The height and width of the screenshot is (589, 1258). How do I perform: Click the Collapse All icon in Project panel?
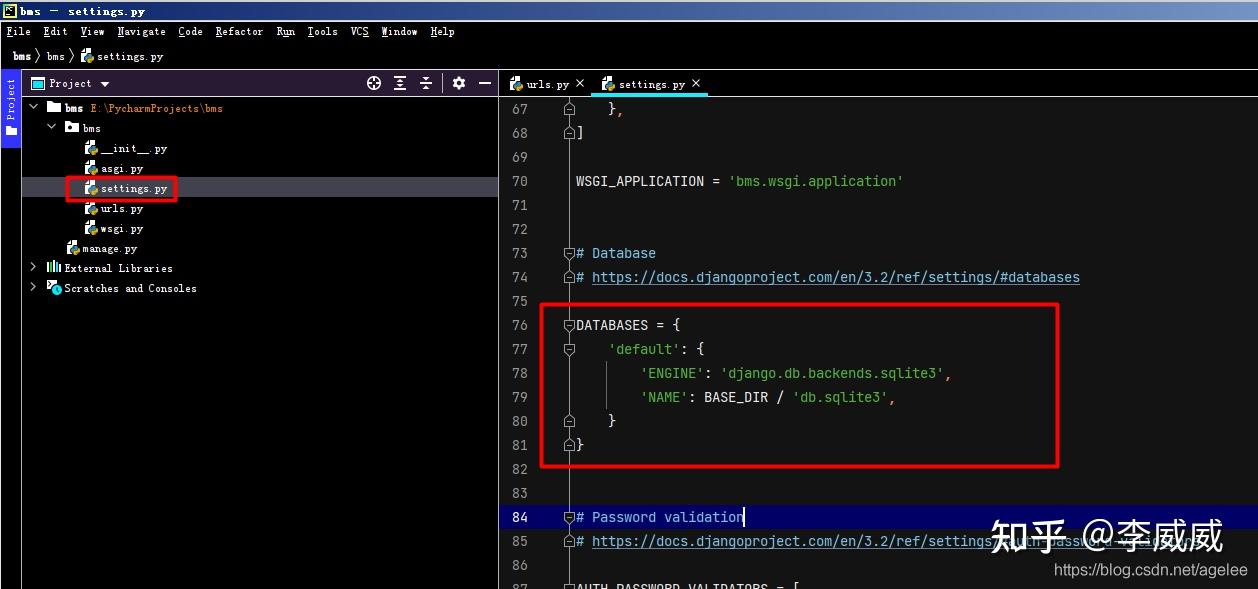[x=426, y=84]
